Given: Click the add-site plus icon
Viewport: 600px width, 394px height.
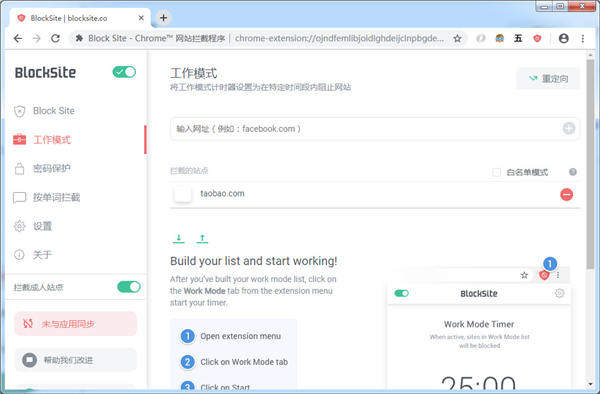Looking at the screenshot, I should (x=569, y=129).
